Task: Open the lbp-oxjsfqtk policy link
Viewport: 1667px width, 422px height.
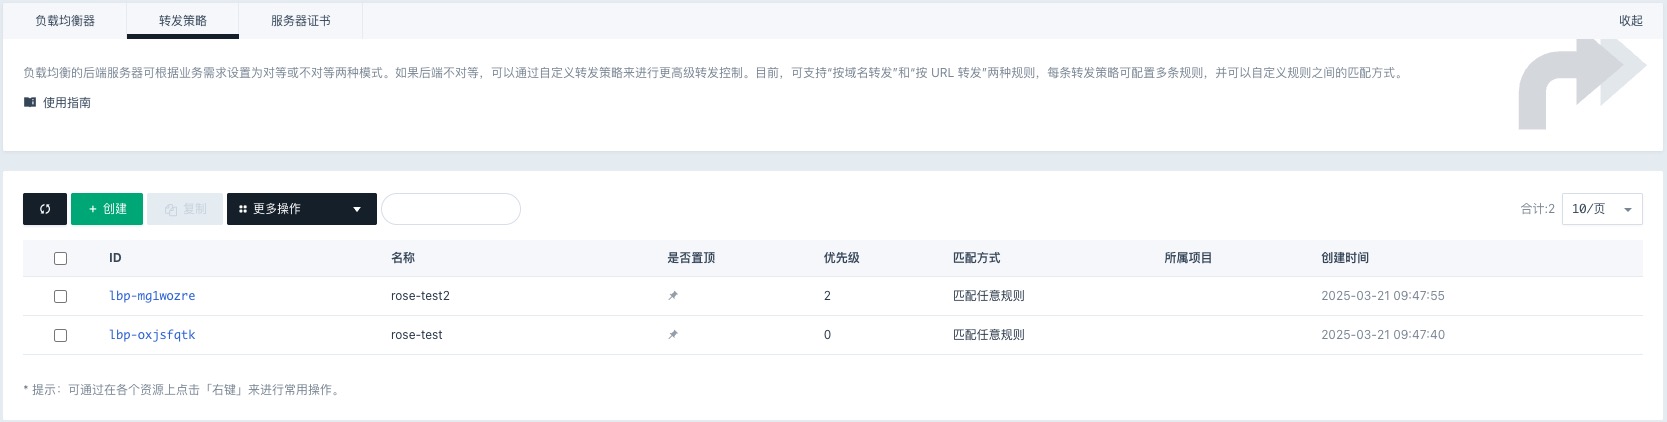Action: (x=152, y=335)
